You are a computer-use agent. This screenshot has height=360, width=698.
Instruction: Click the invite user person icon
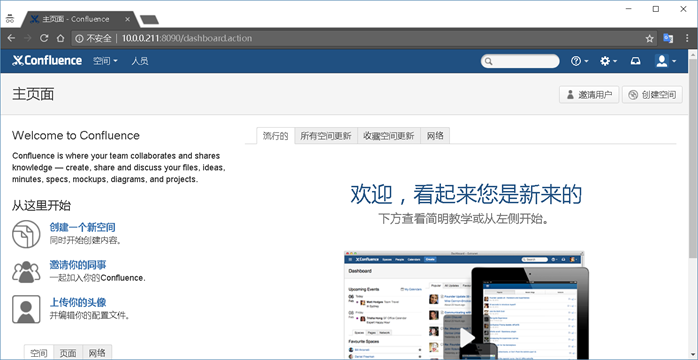coord(570,94)
